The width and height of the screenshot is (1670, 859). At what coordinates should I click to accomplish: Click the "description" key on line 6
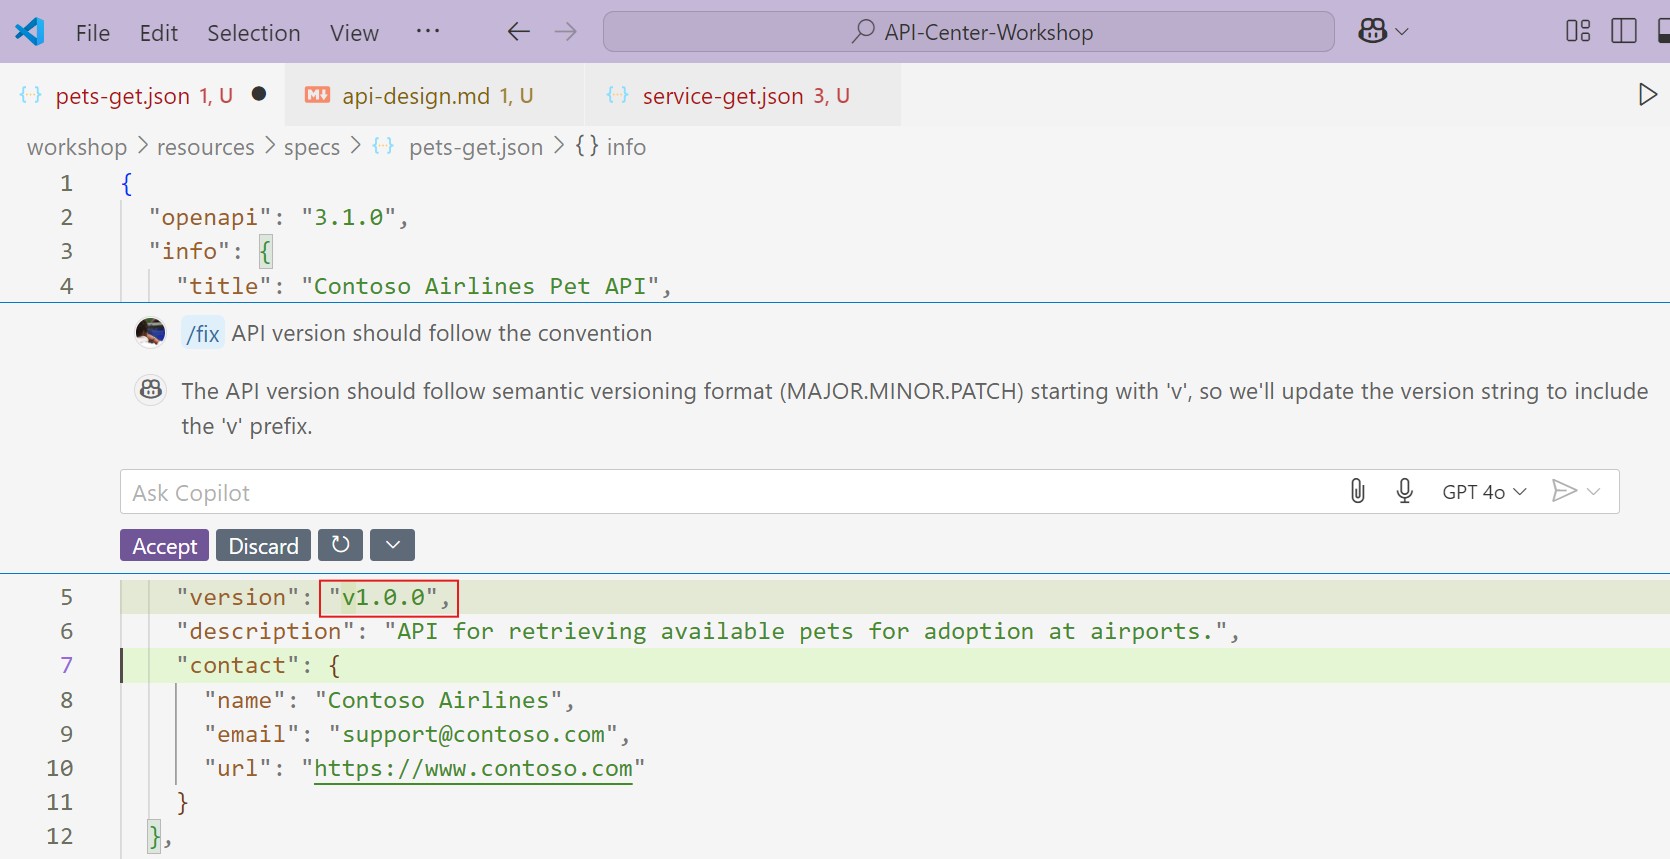(x=266, y=631)
